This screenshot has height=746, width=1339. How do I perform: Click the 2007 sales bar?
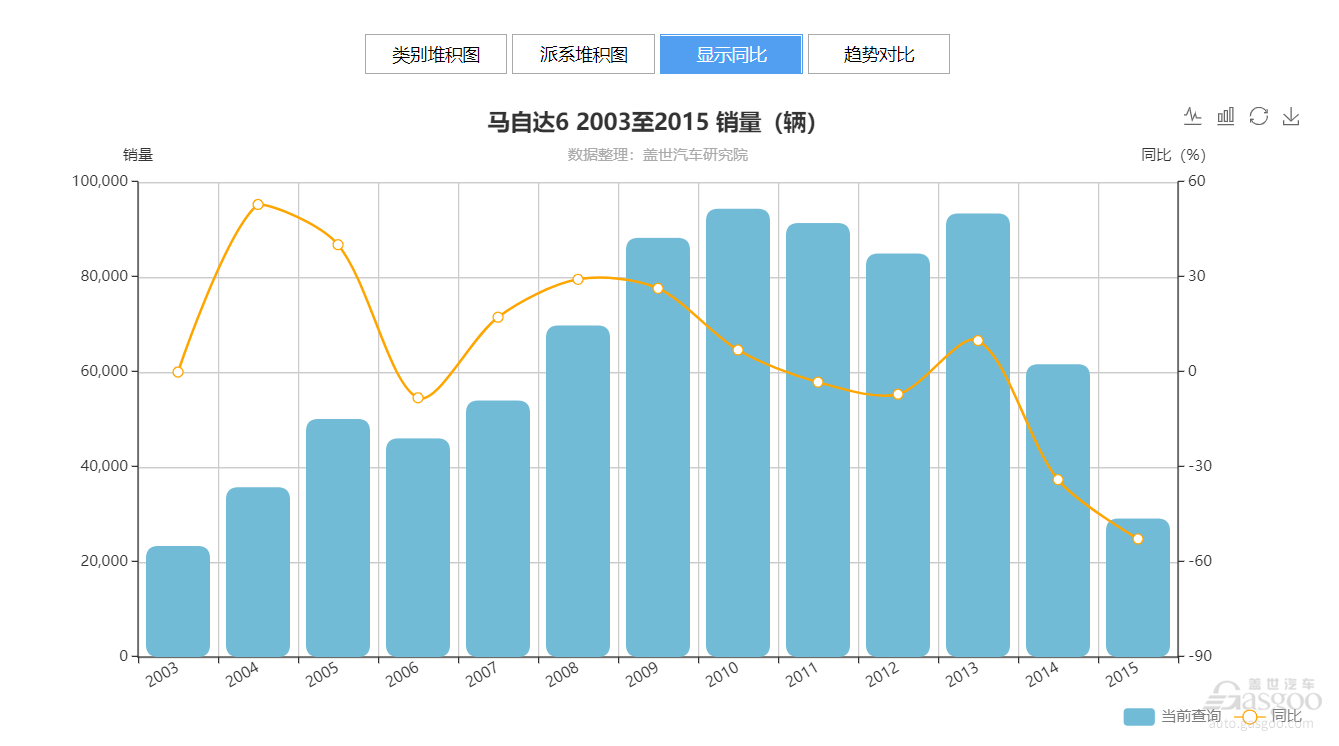pos(498,529)
